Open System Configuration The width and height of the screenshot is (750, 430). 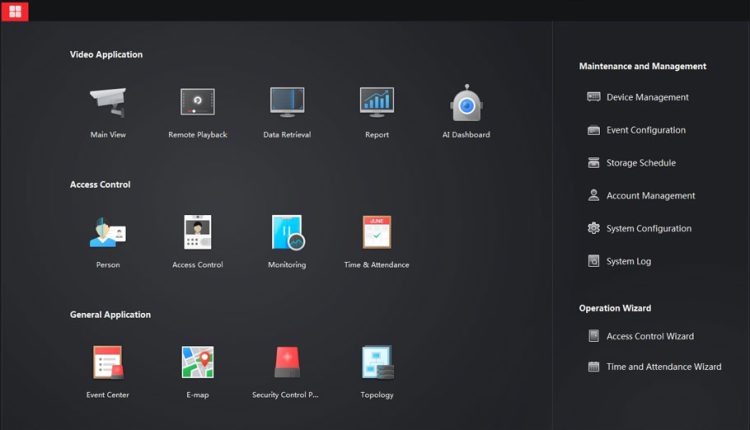click(x=648, y=229)
